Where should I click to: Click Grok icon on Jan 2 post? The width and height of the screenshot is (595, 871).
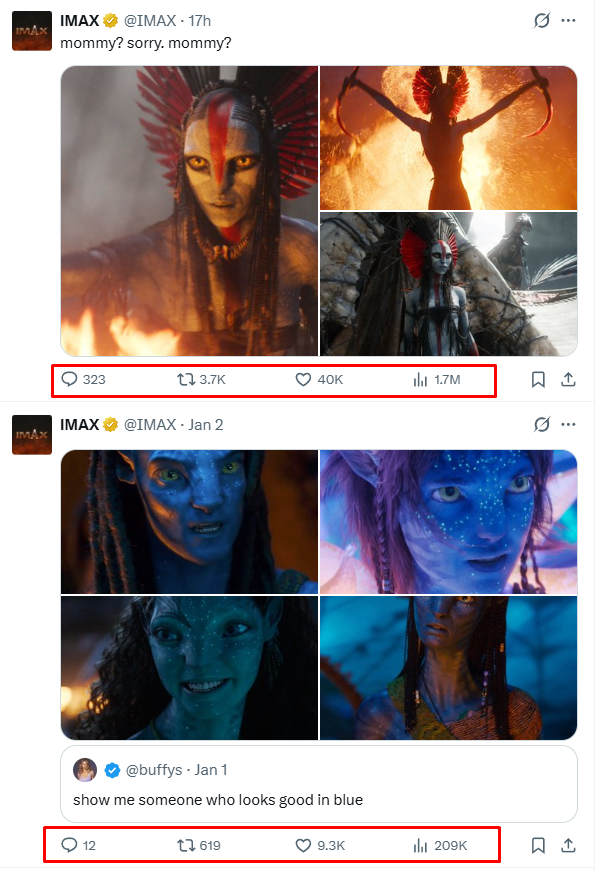[x=542, y=424]
